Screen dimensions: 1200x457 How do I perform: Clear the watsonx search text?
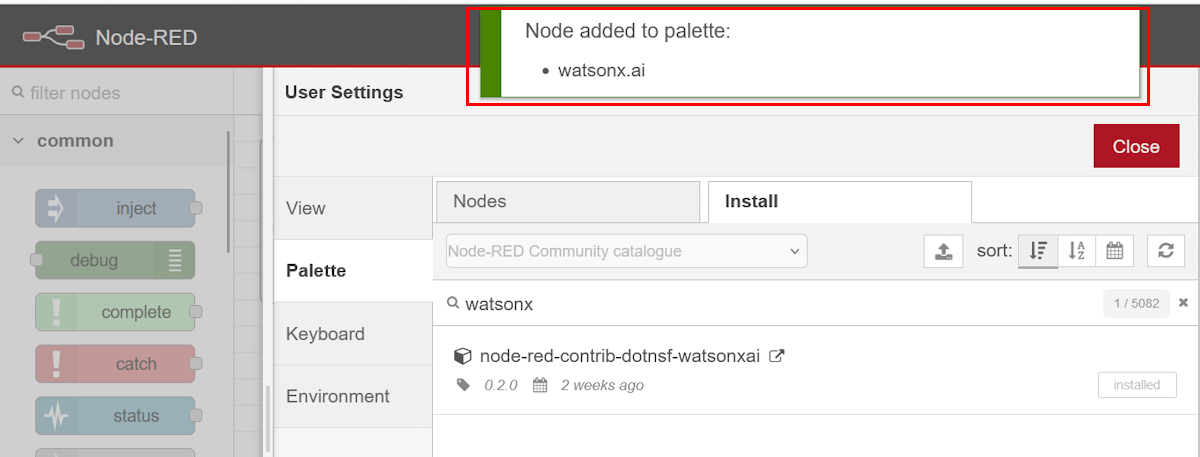pos(1183,303)
